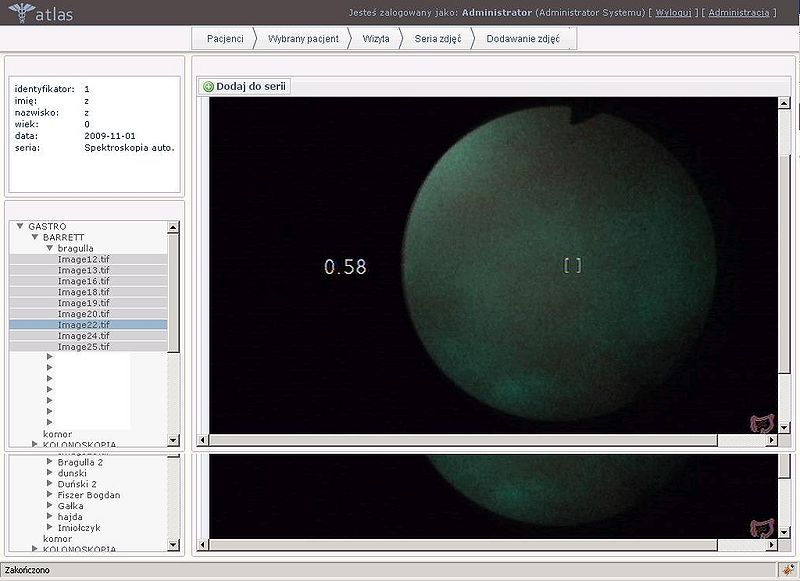Click the atlas caduceus logo icon

tap(20, 13)
